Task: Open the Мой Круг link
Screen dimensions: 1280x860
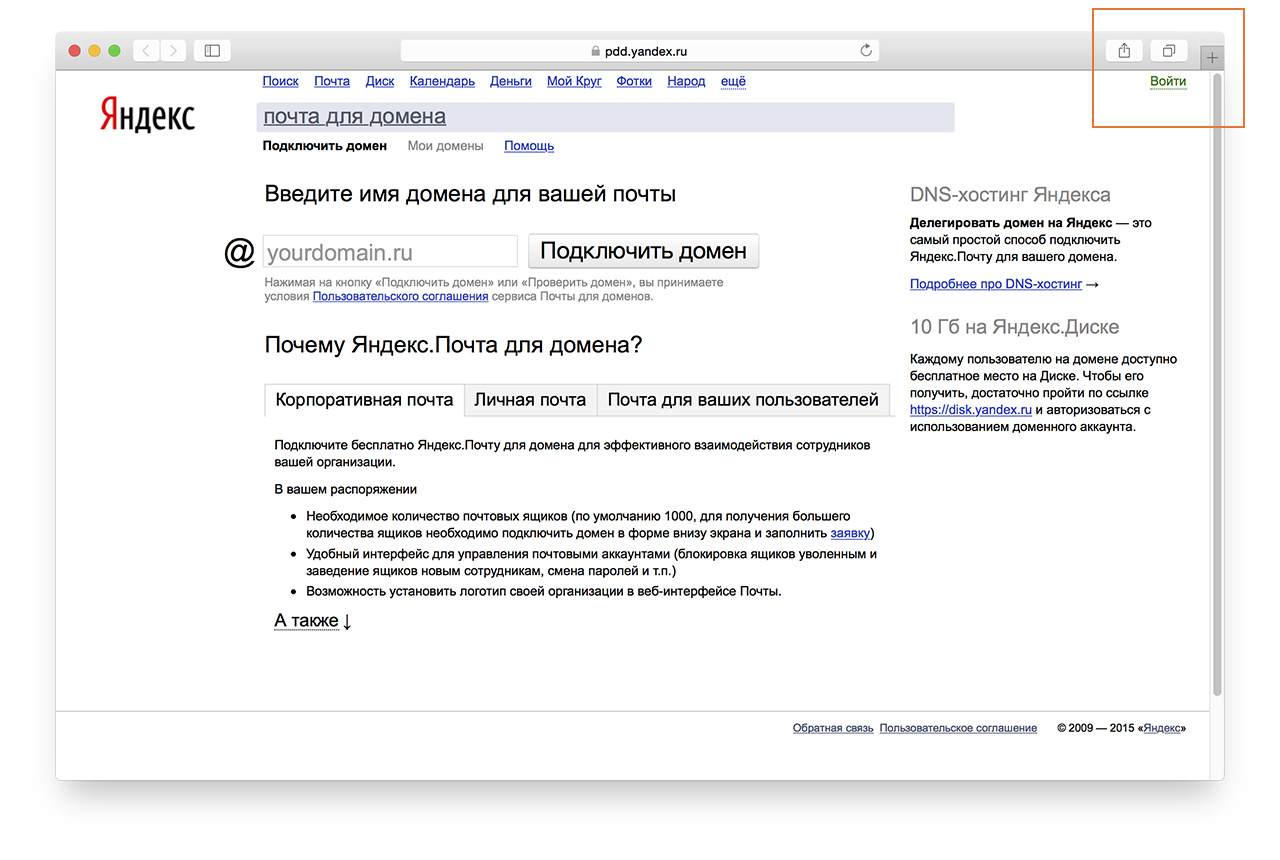Action: 574,81
